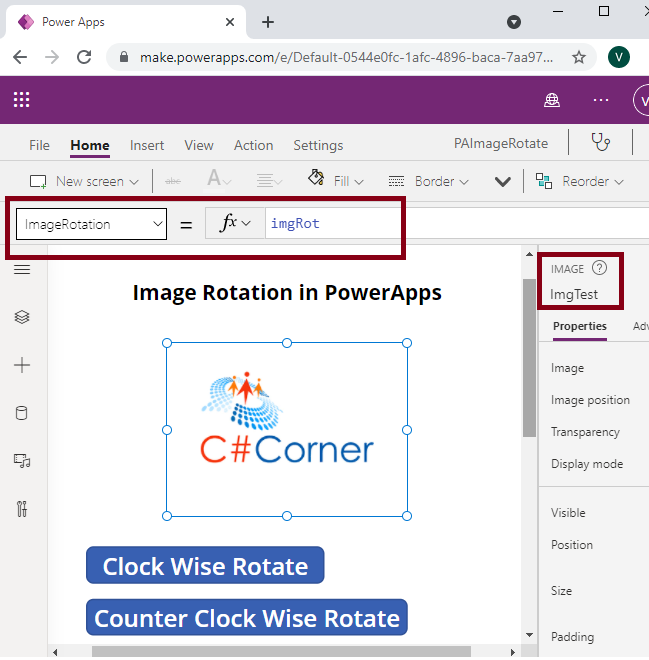Screen dimensions: 649x660
Task: Click the Fill paint bucket icon
Action: pos(316,178)
